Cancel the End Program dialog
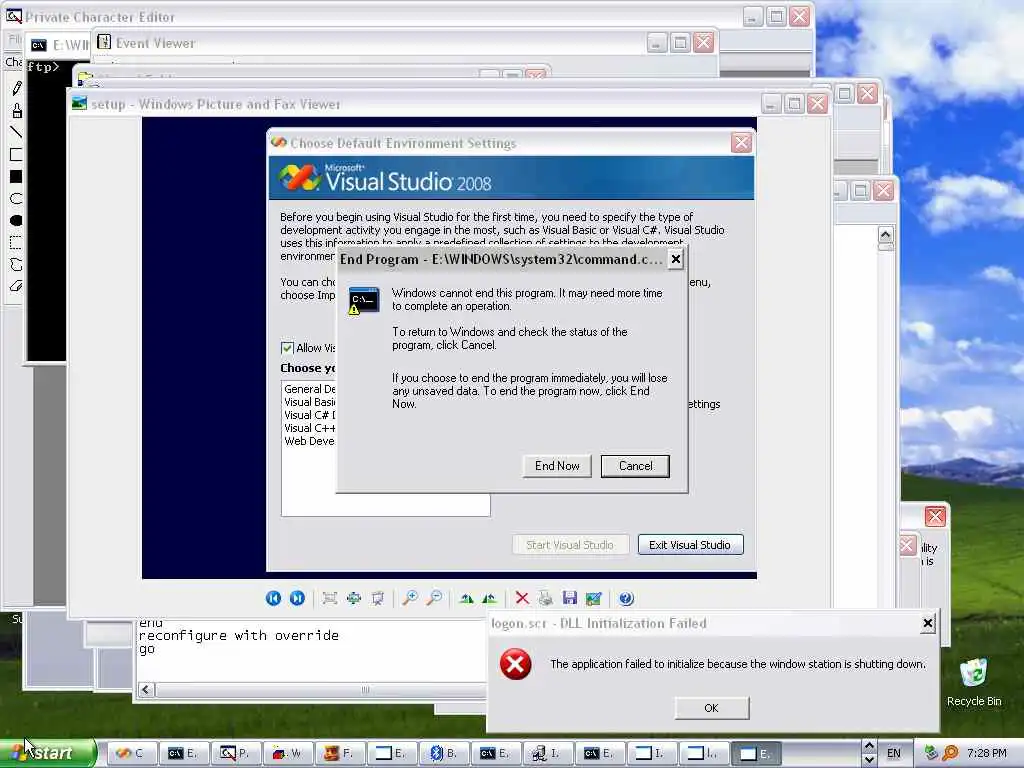 click(635, 466)
